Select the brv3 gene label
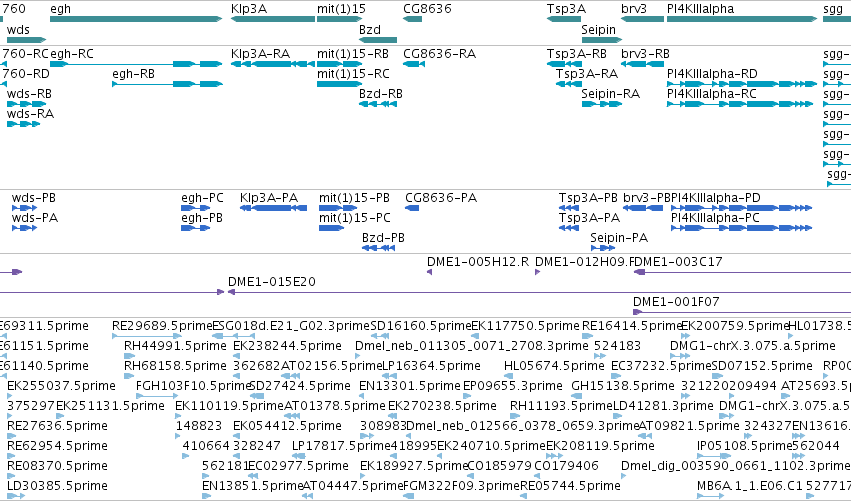This screenshot has width=851, height=501. (634, 9)
